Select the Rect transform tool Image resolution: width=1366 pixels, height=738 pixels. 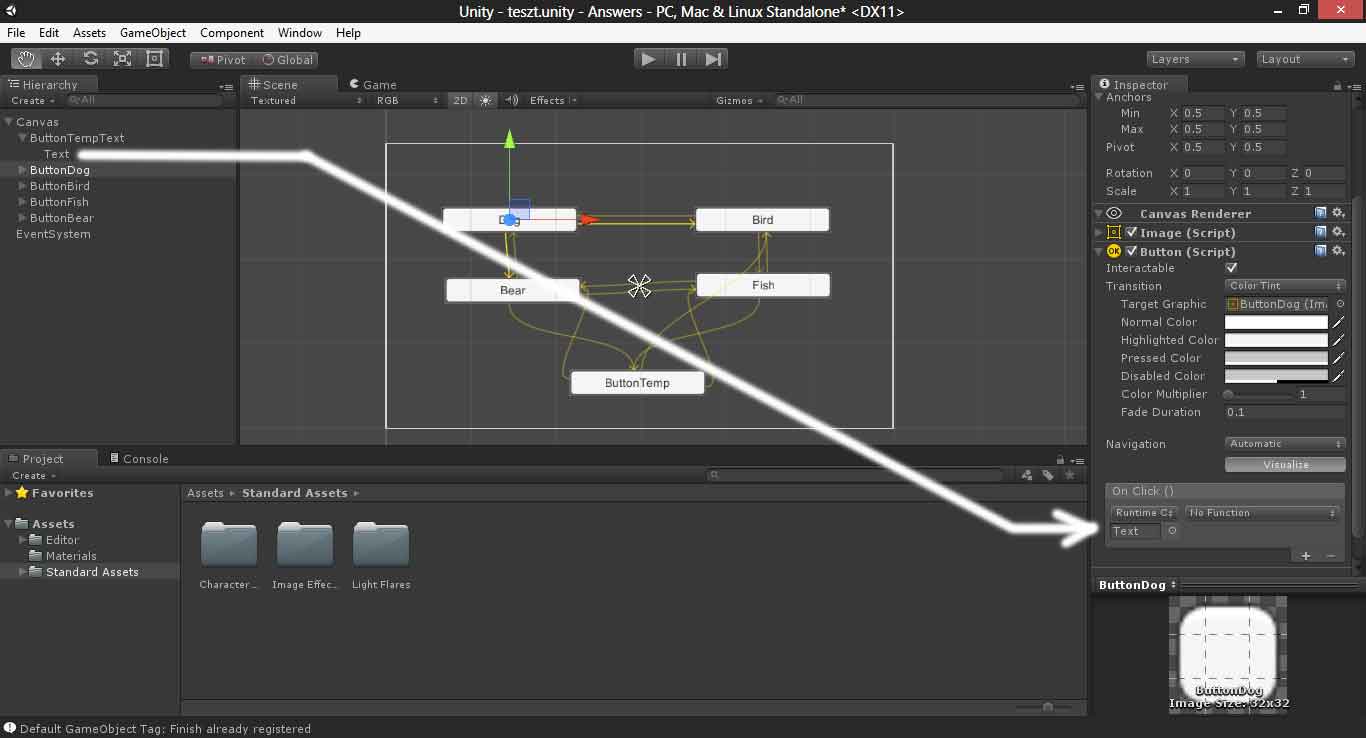click(154, 59)
